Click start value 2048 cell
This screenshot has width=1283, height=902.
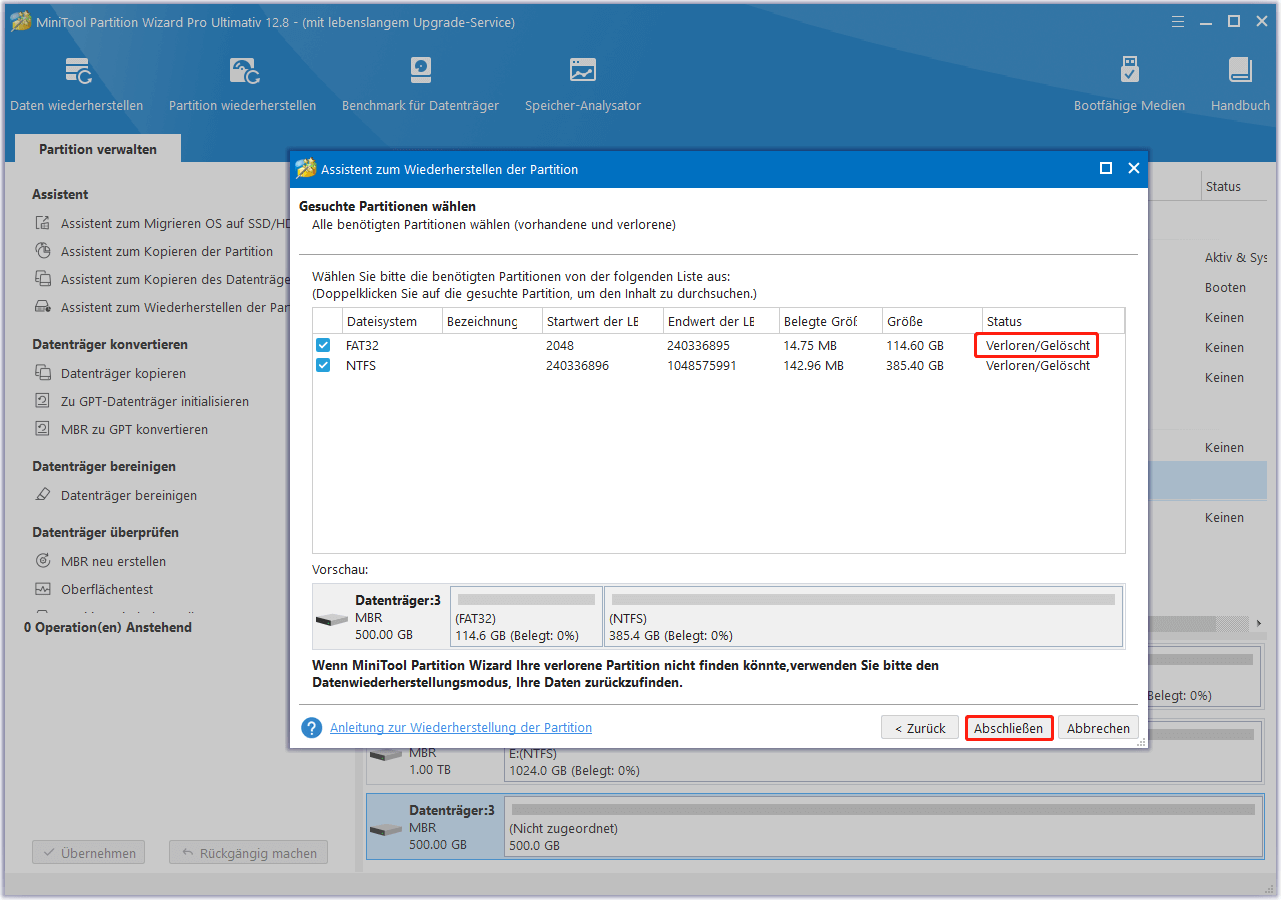(559, 345)
